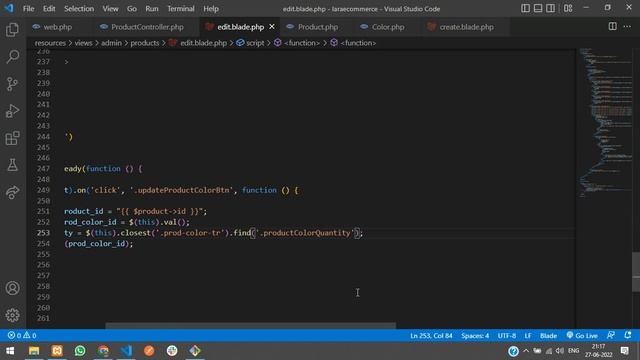
Task: Open the Search view in the activity bar
Action: coord(12,56)
